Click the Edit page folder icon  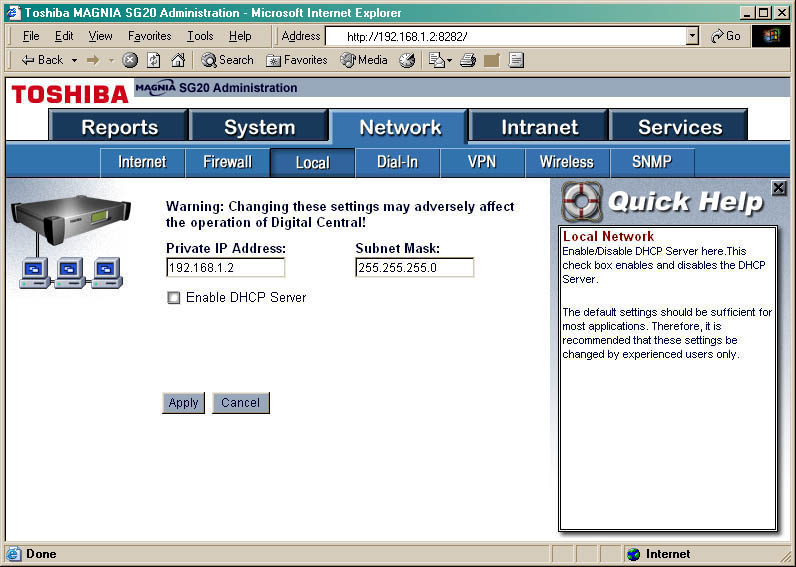pos(491,60)
